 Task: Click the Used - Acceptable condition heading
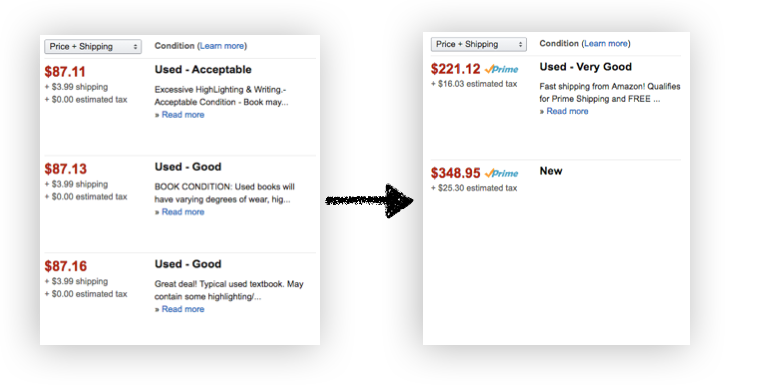[203, 70]
